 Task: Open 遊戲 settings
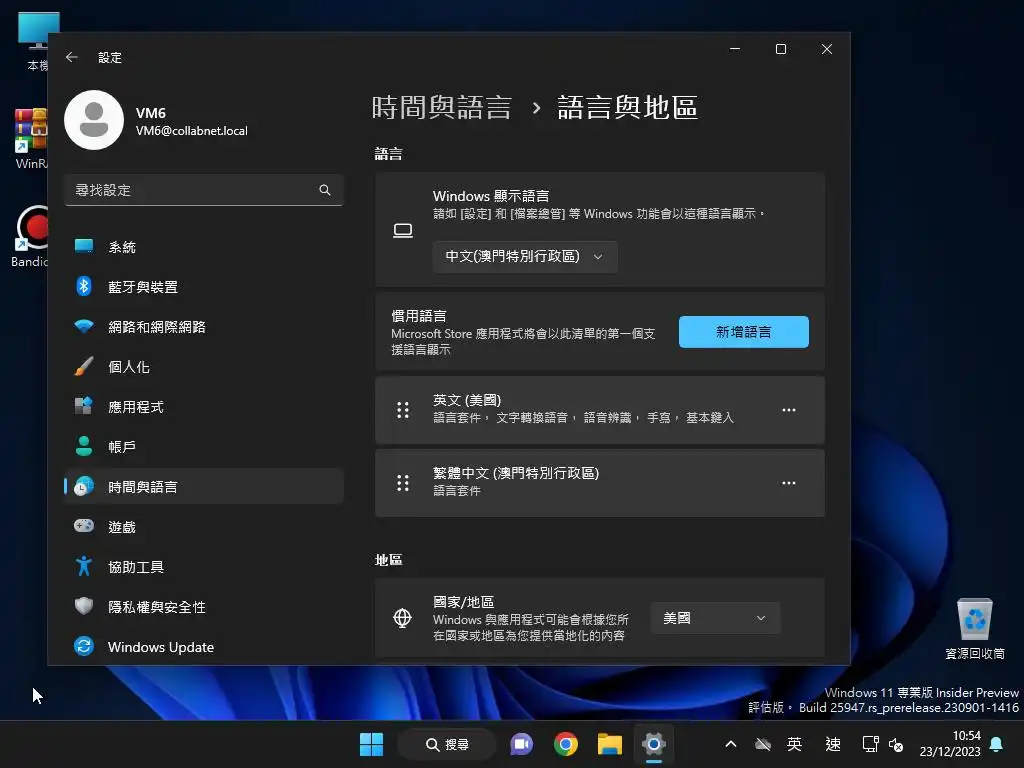pyautogui.click(x=204, y=526)
